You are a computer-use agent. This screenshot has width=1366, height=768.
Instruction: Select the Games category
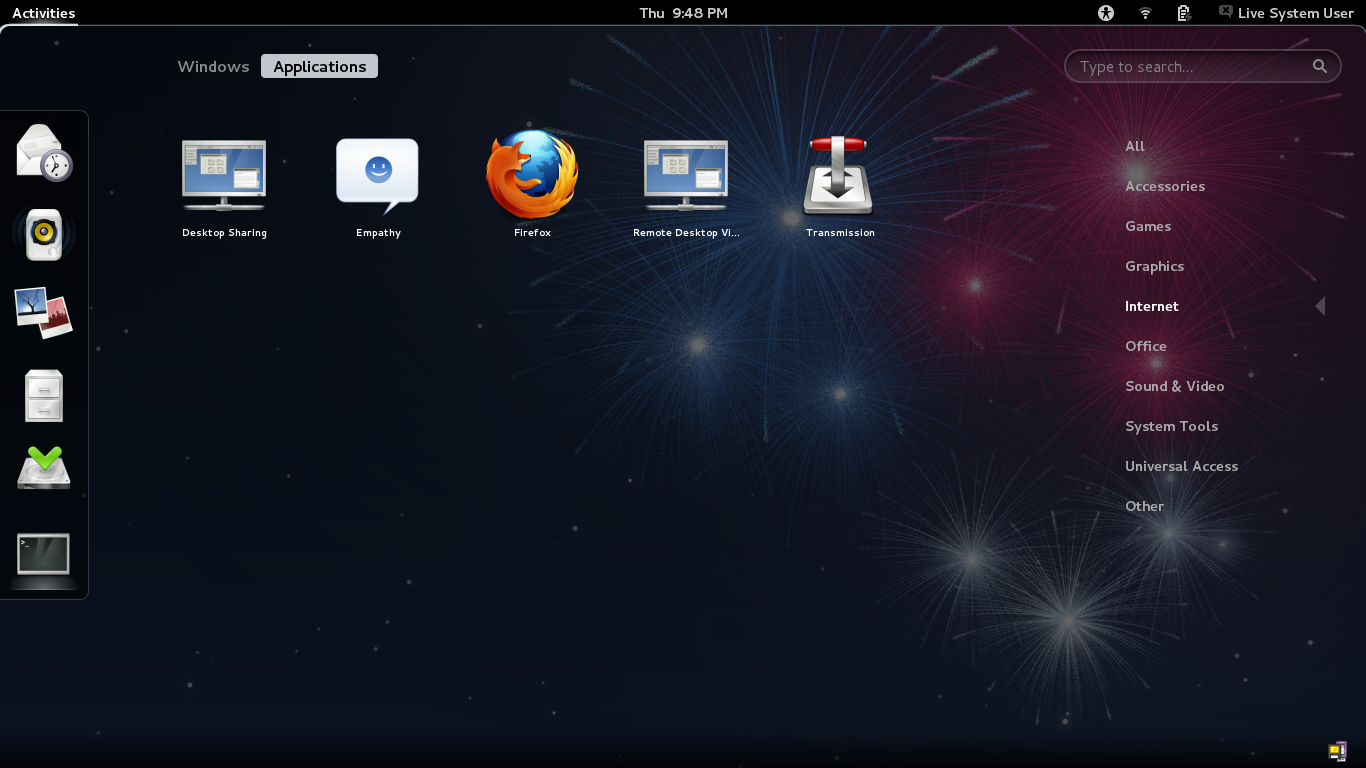1147,226
